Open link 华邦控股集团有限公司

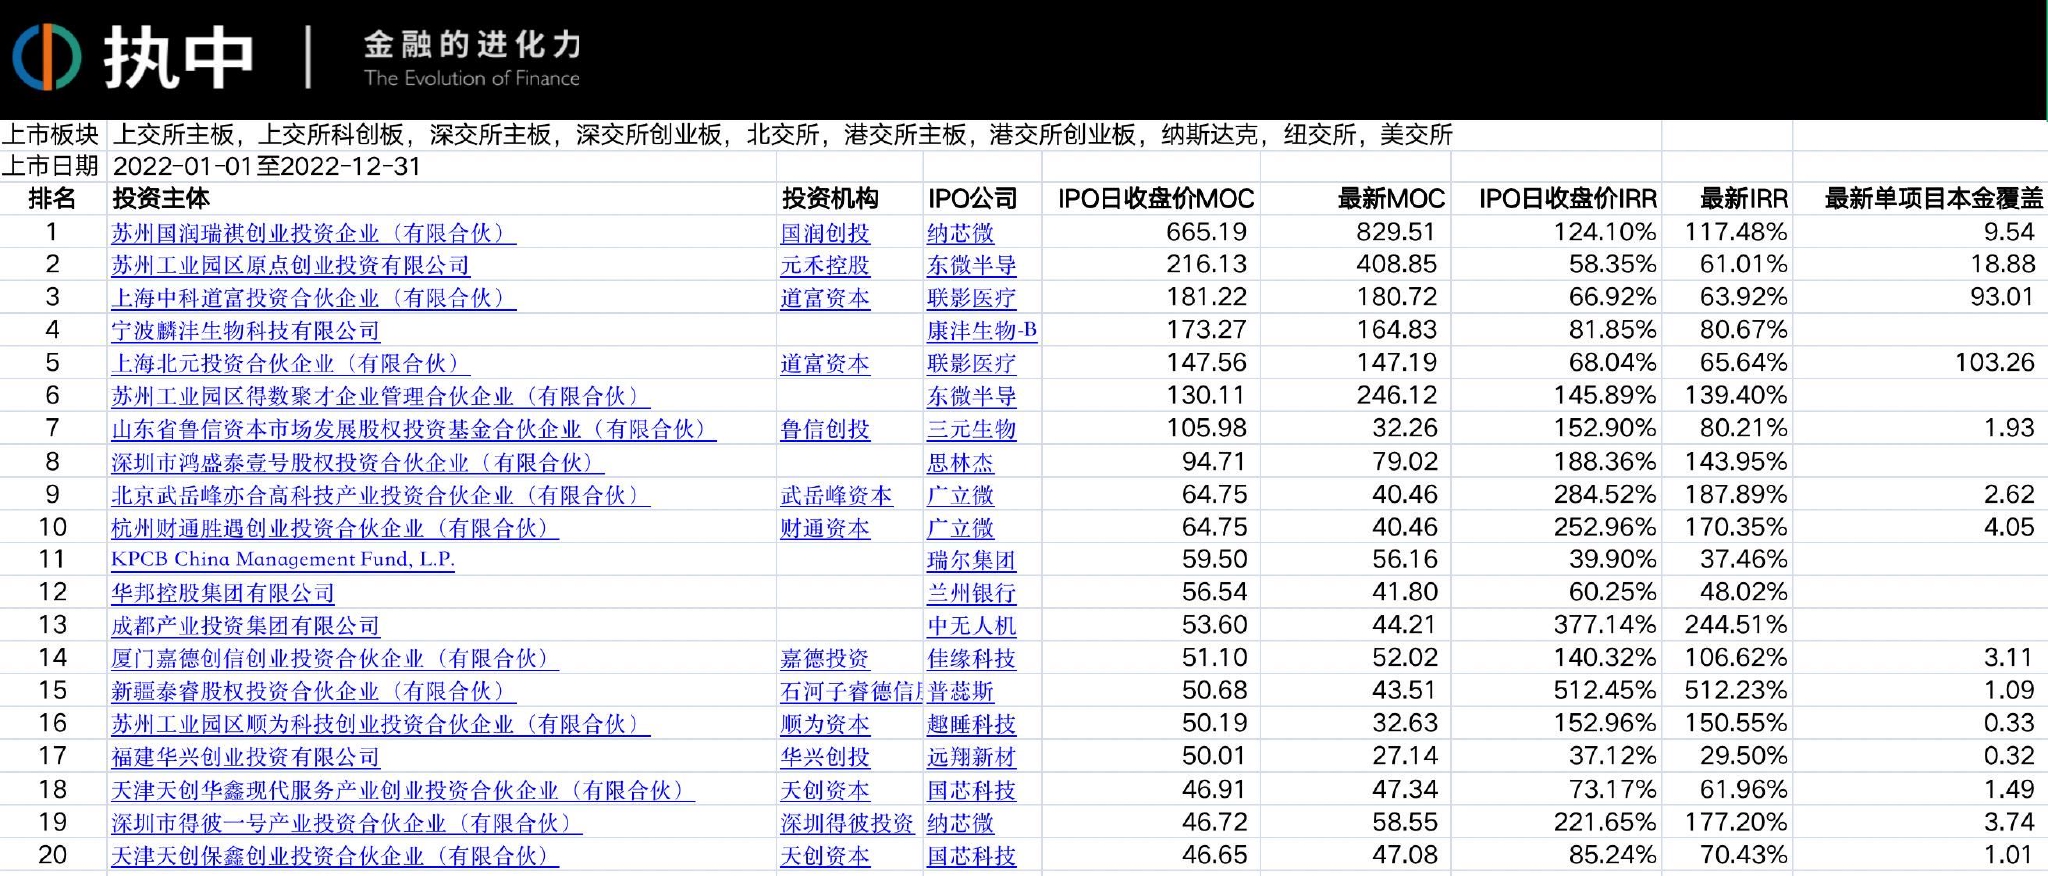point(223,593)
